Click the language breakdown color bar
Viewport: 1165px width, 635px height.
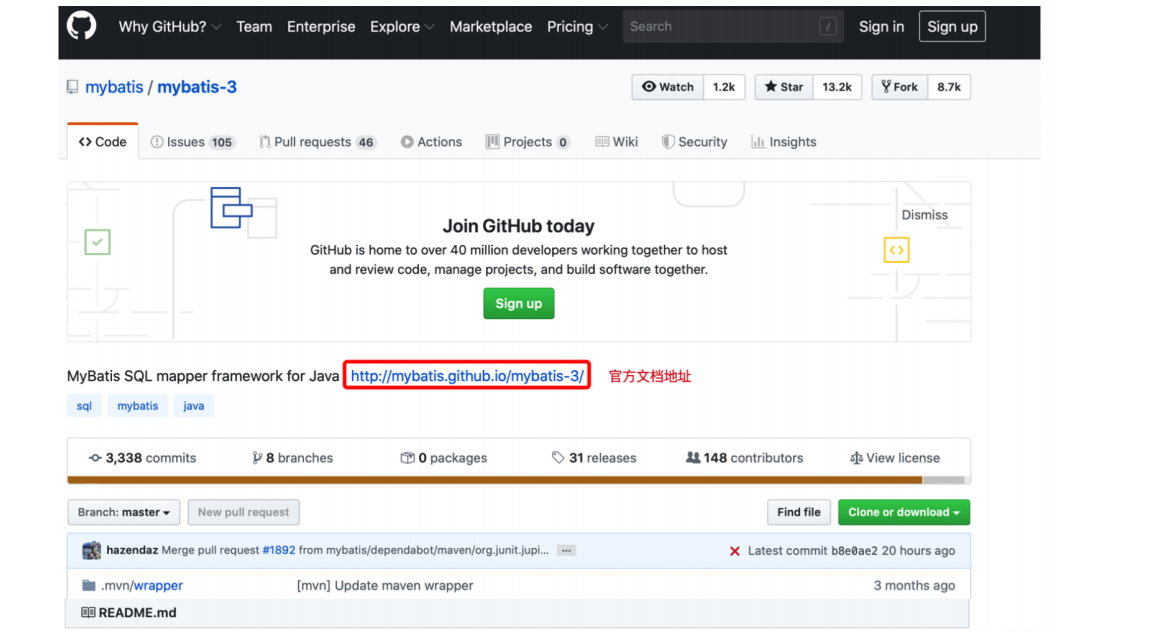point(519,481)
